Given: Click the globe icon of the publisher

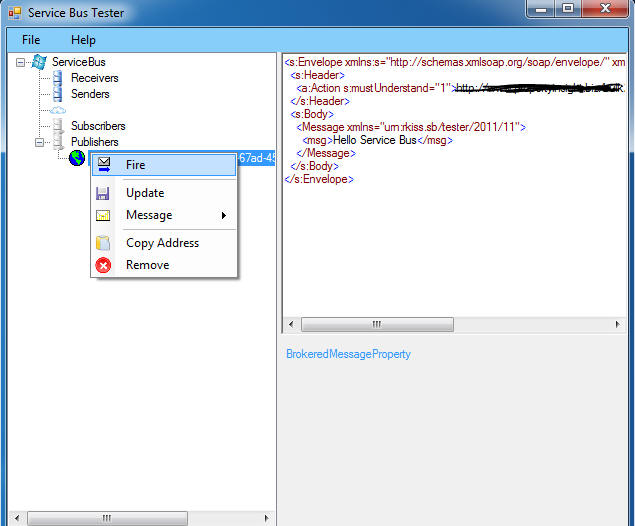Looking at the screenshot, I should pos(77,158).
